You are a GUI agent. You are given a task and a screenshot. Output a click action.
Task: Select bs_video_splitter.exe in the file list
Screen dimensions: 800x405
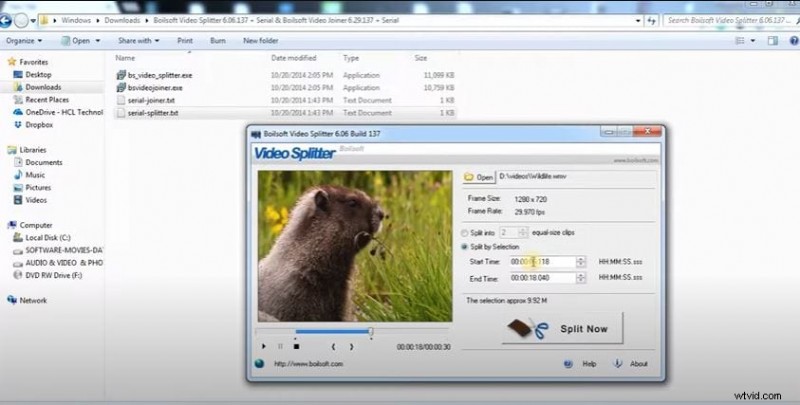160,75
